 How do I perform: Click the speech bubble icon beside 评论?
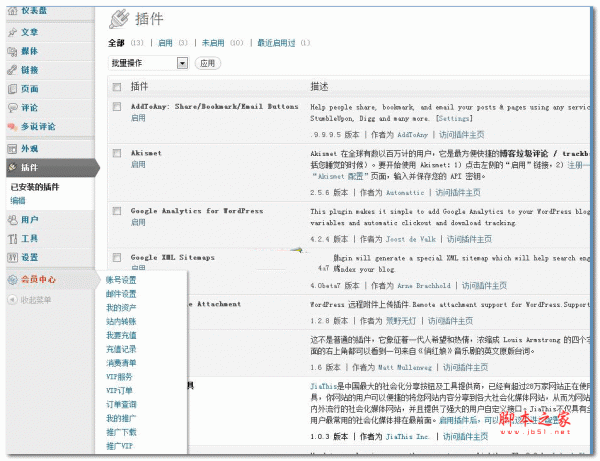pyautogui.click(x=13, y=108)
